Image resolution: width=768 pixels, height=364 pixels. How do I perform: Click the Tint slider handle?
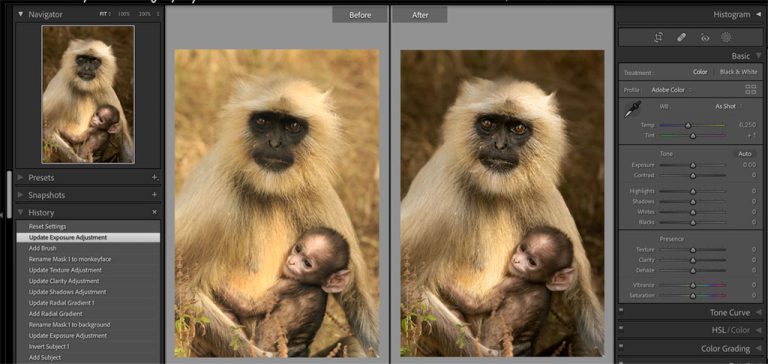pos(693,136)
